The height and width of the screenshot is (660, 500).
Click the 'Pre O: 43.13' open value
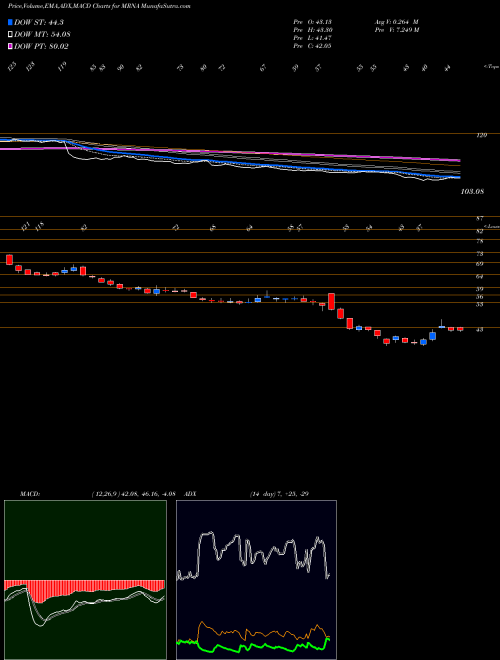click(312, 22)
